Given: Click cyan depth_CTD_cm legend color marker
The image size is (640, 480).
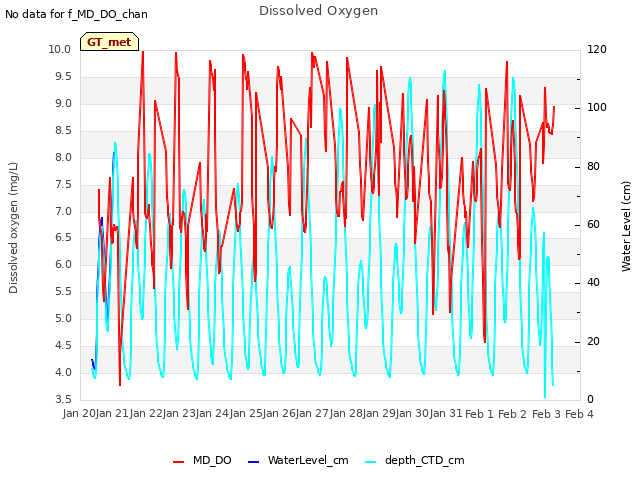Looking at the screenshot, I should coord(371,462).
